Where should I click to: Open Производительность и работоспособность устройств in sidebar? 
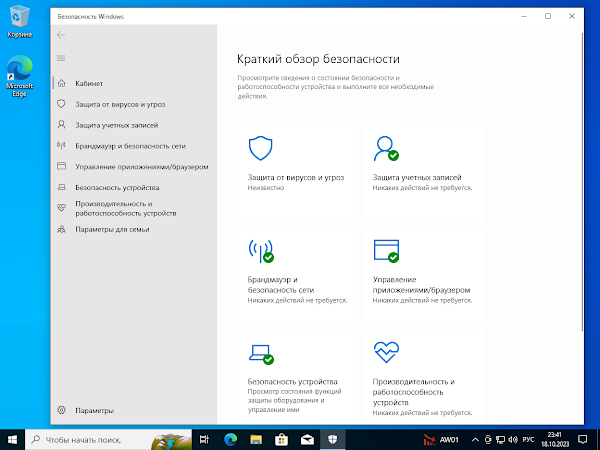tap(135, 208)
